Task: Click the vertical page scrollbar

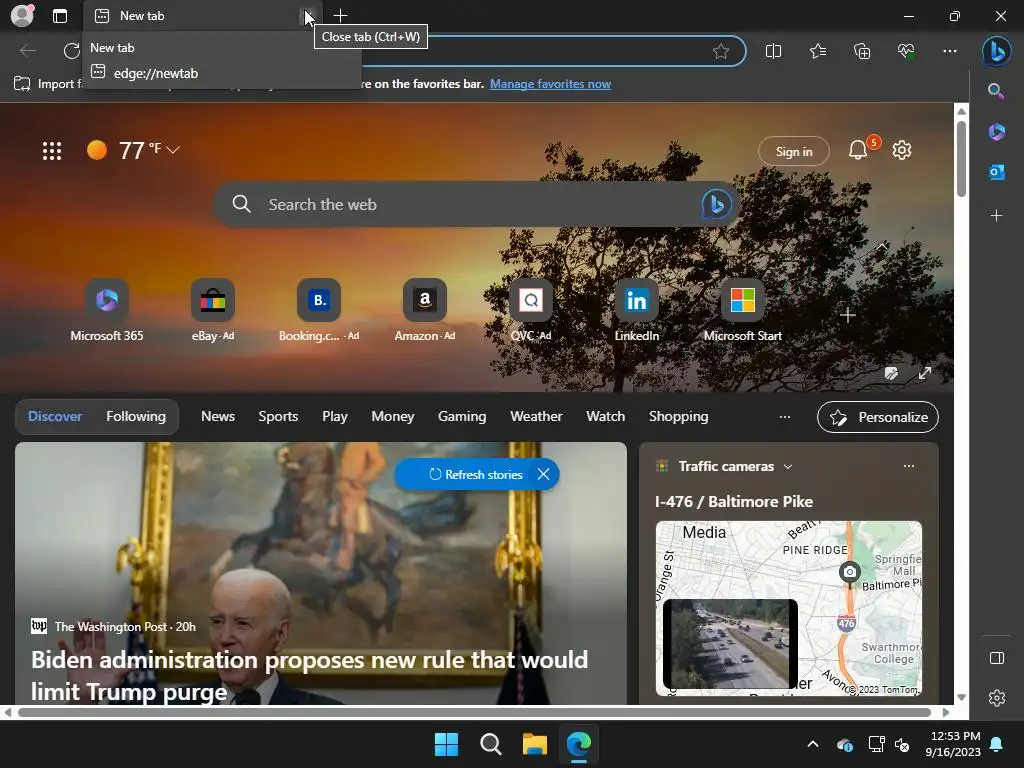Action: click(961, 159)
